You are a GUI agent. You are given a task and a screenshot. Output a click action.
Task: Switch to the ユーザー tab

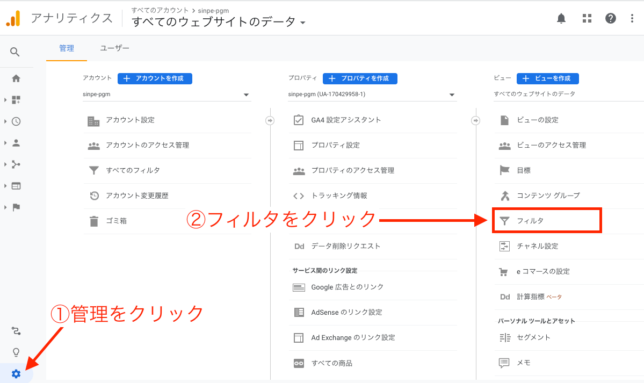[x=114, y=48]
